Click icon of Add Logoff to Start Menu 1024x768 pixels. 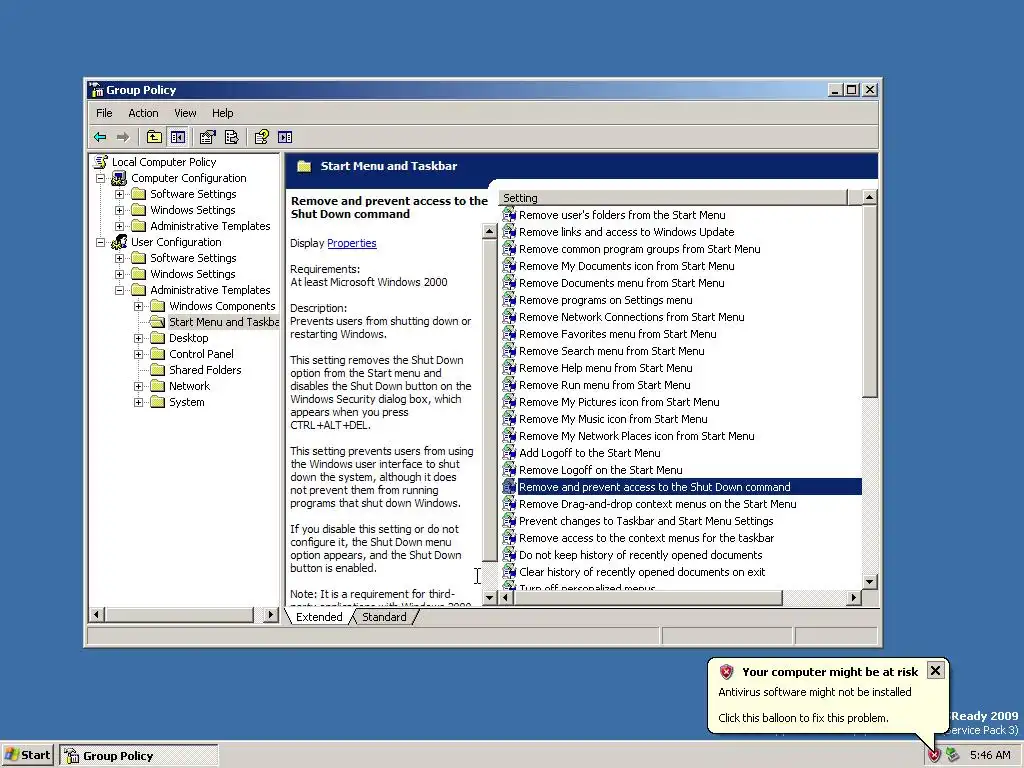509,453
